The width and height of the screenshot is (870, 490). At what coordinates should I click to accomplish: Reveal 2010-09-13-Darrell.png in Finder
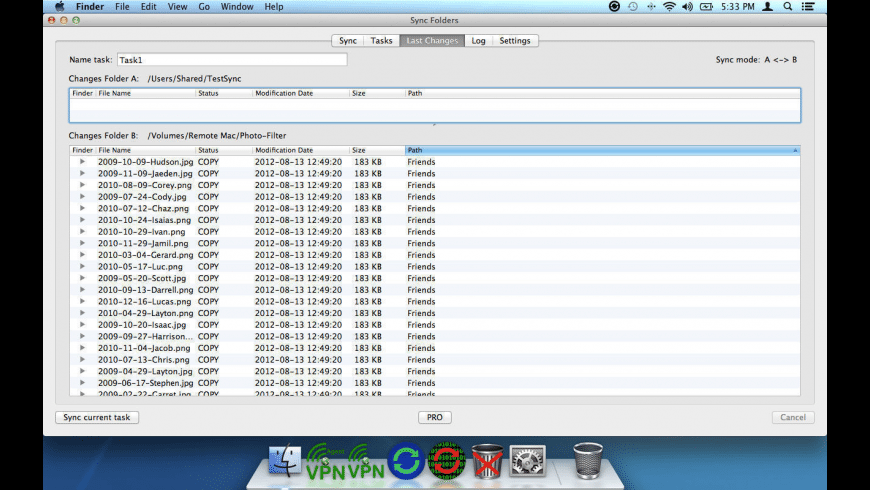(x=82, y=290)
